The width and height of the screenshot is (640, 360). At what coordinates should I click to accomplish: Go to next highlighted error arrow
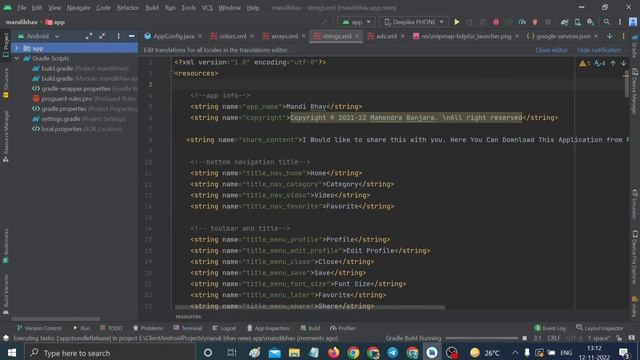(x=623, y=63)
